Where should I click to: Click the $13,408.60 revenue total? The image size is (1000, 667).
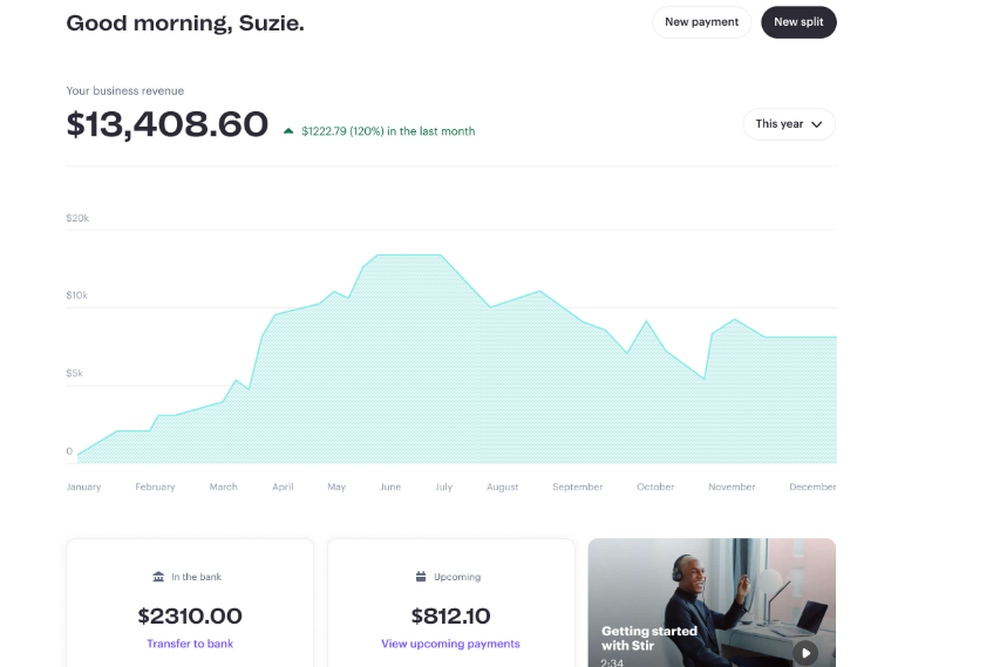pos(167,124)
